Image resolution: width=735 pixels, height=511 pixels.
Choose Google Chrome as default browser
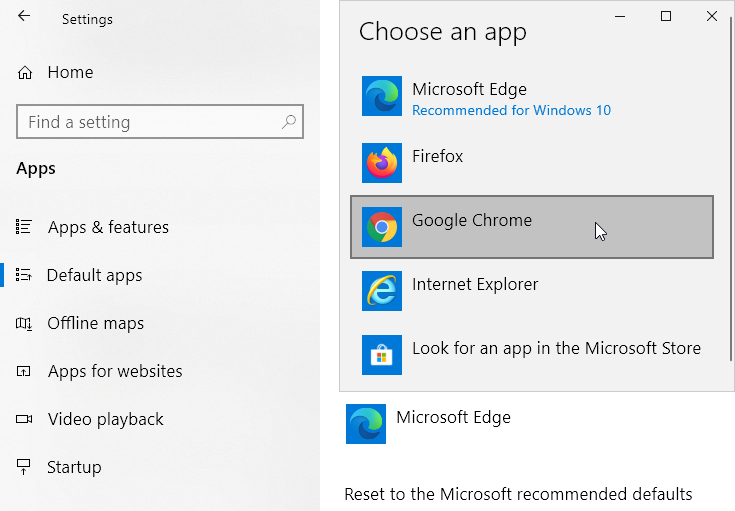532,227
